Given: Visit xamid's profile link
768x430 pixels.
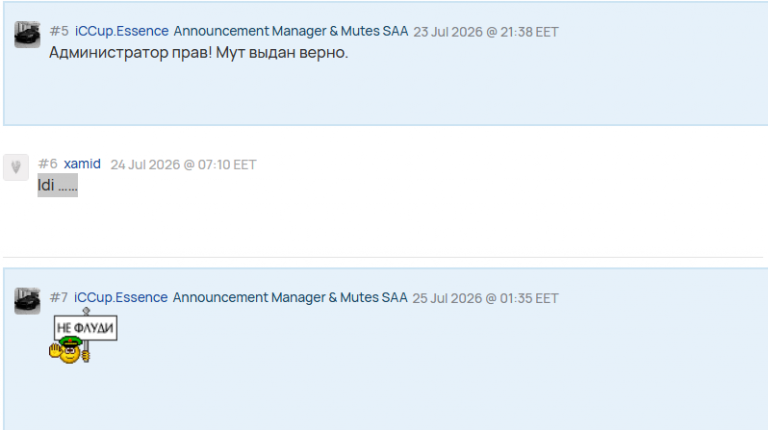Looking at the screenshot, I should coord(82,164).
